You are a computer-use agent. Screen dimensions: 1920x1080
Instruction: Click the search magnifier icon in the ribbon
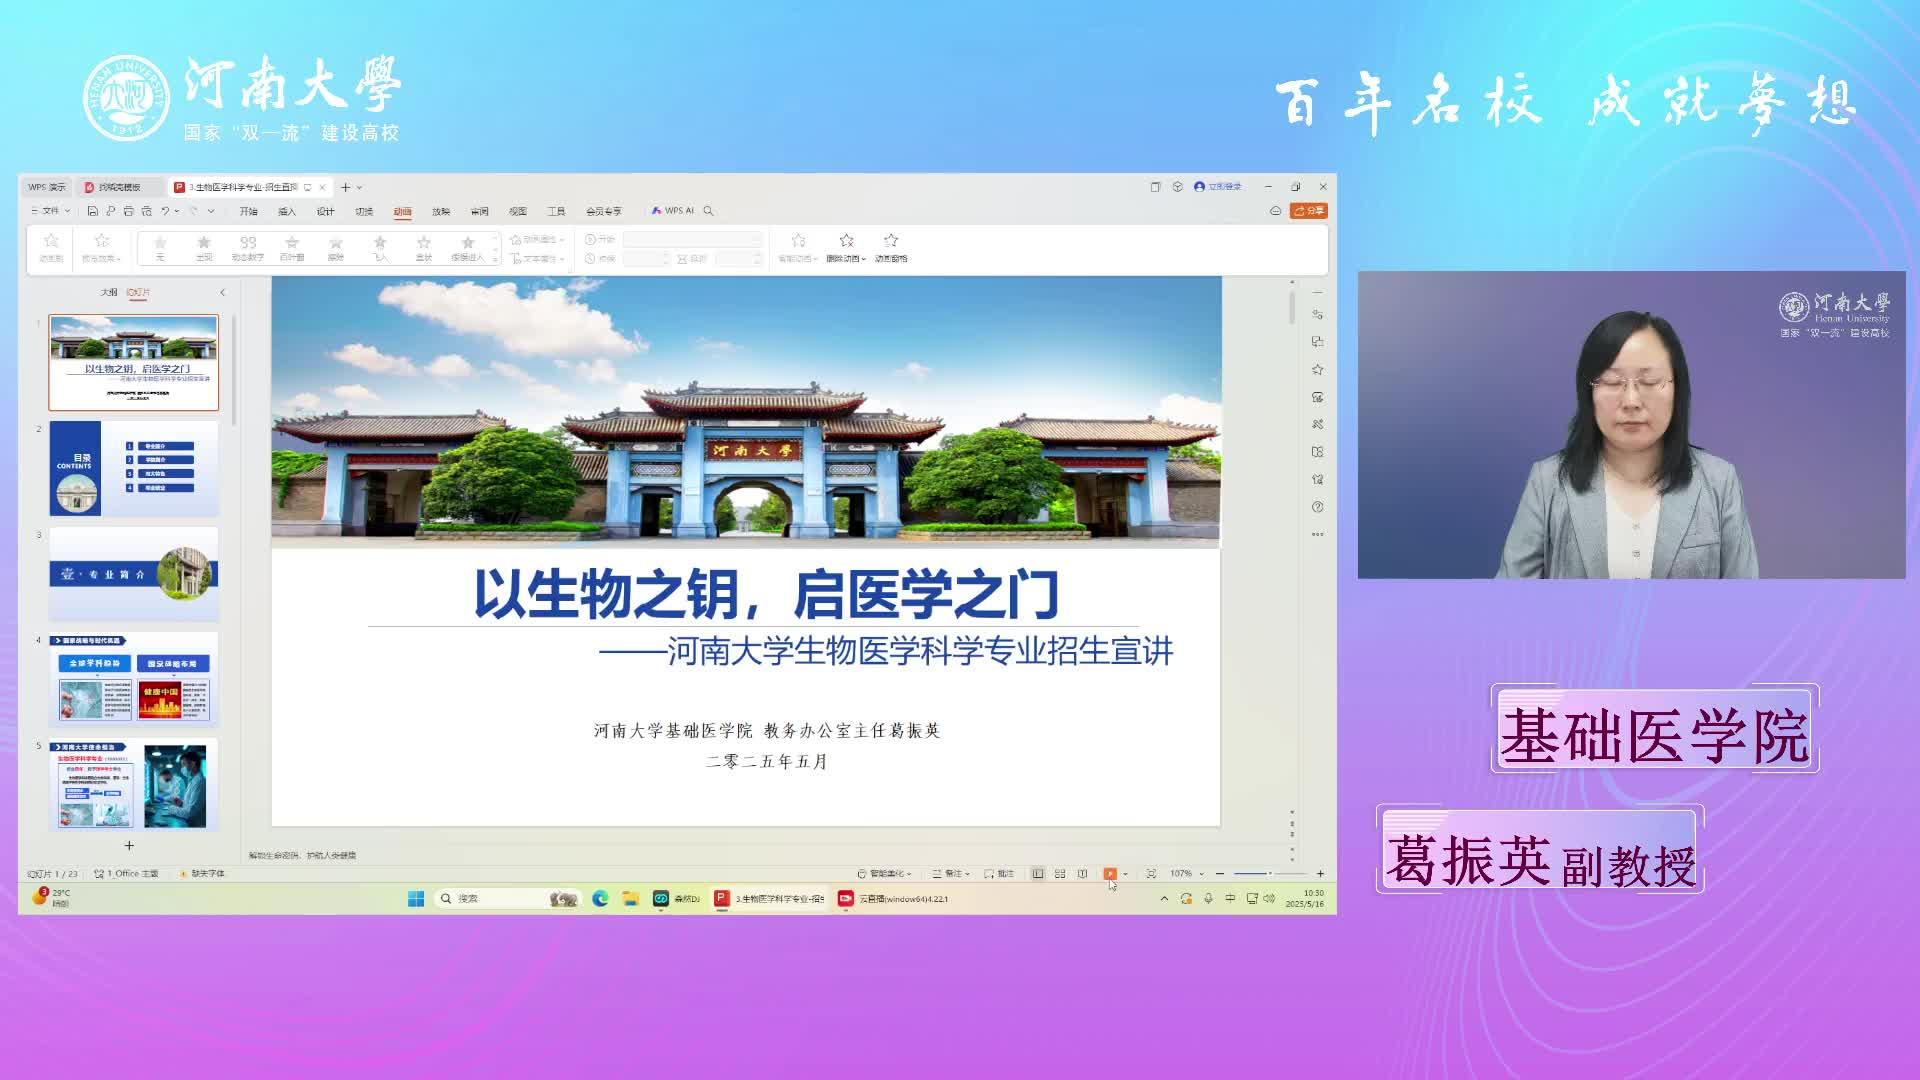coord(709,211)
